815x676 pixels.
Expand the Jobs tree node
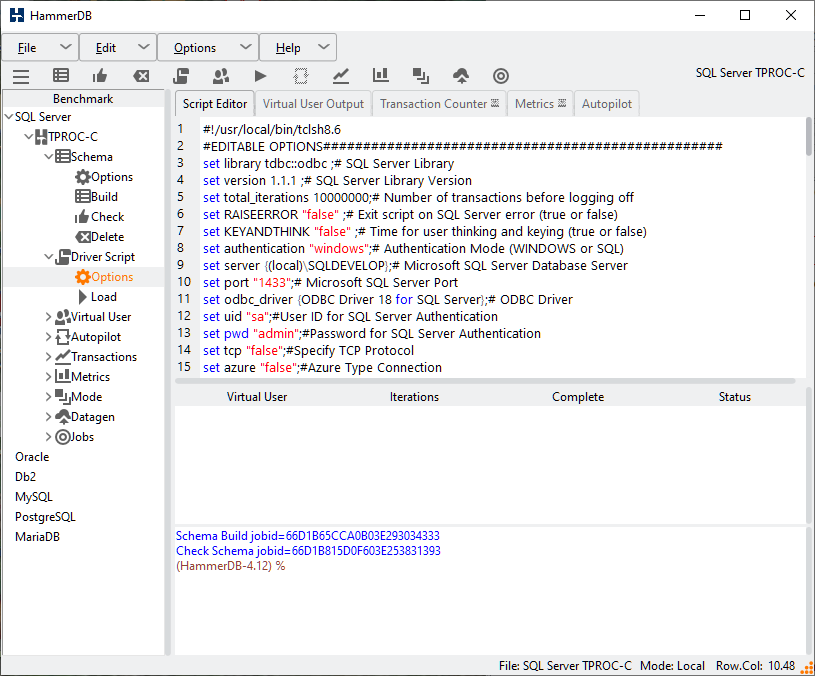pos(48,436)
